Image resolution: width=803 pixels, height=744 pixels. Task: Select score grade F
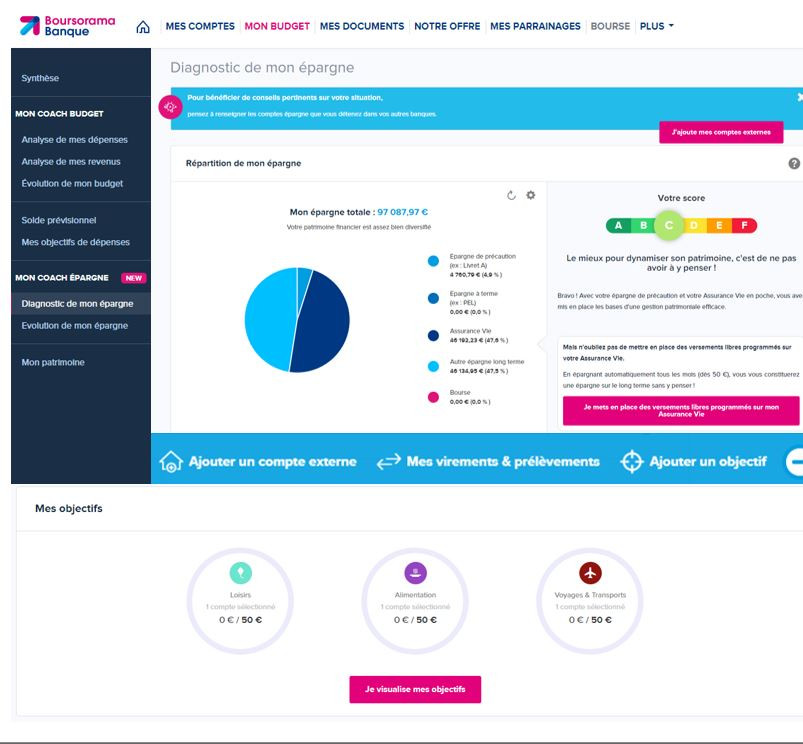[744, 225]
